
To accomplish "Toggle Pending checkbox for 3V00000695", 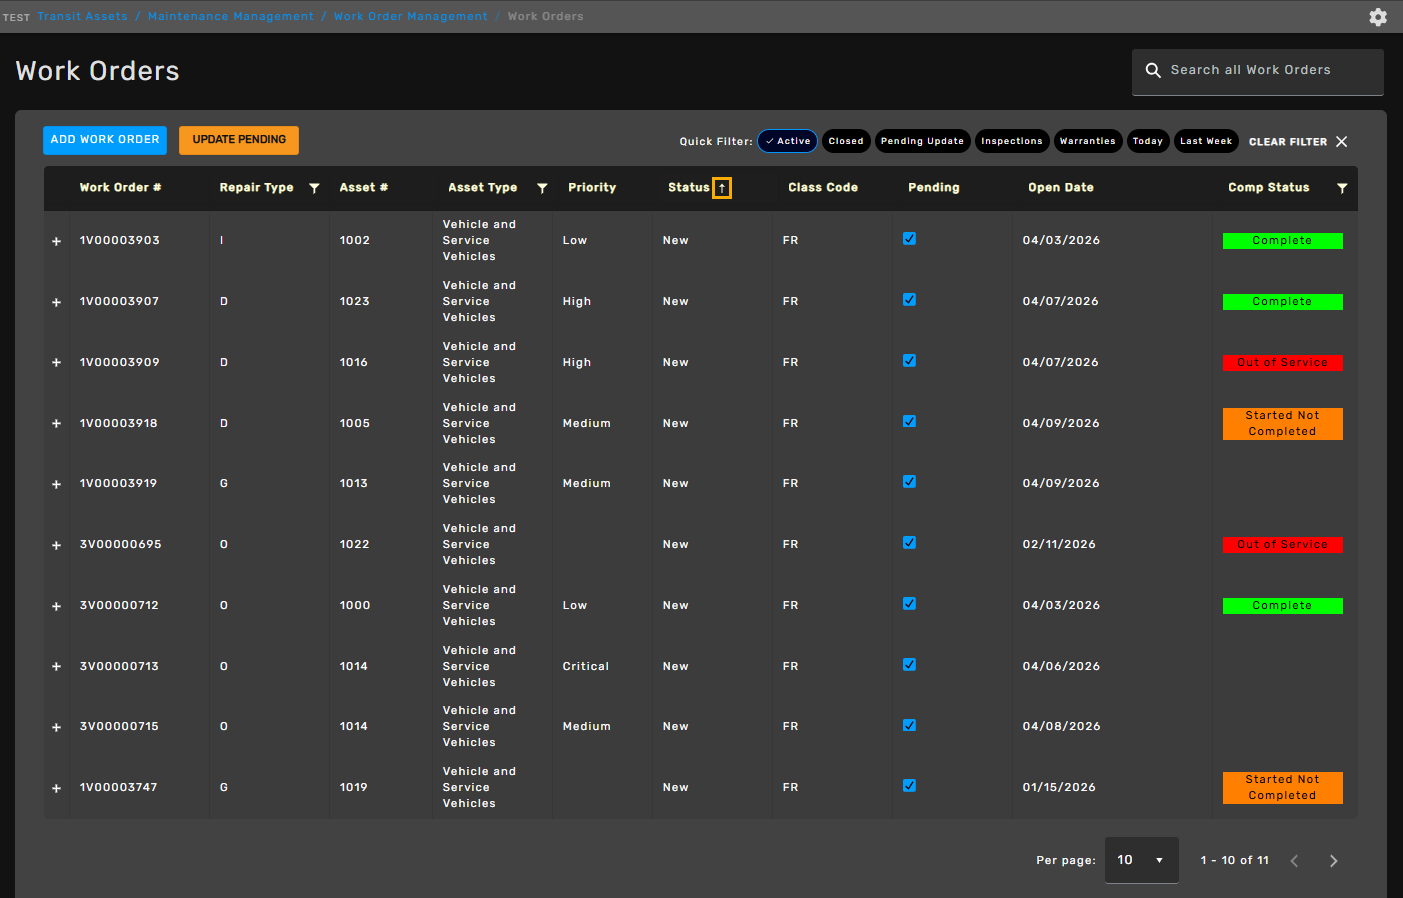I will 909,543.
